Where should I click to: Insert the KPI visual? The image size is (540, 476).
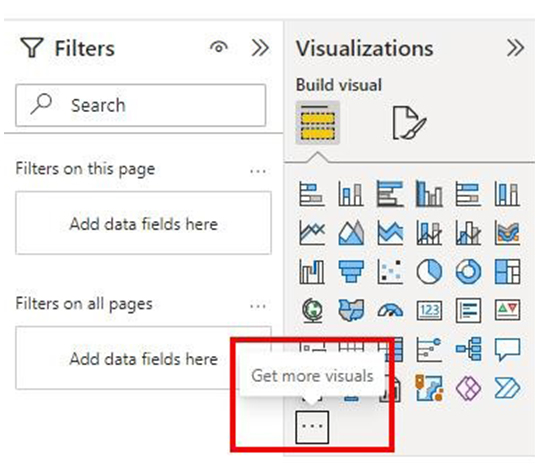(507, 310)
